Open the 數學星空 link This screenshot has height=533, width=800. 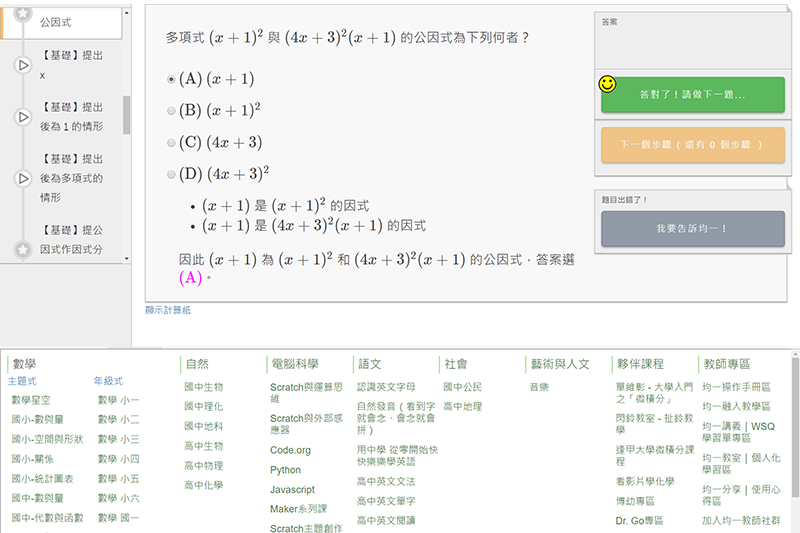tap(31, 400)
